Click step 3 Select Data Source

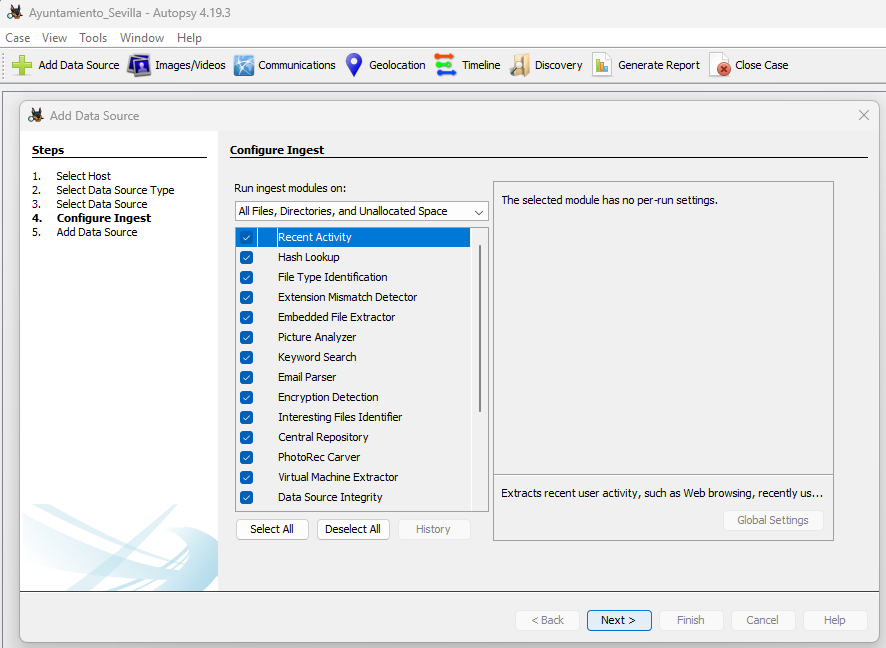[102, 205]
